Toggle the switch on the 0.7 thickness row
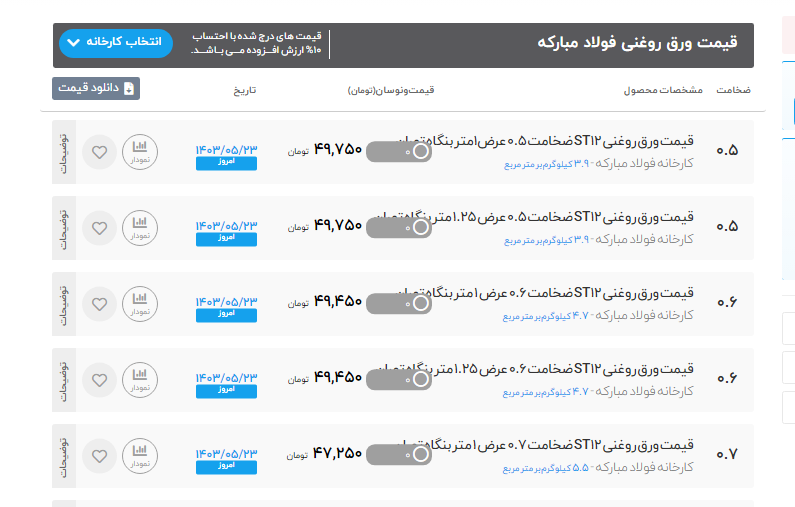 coord(399,455)
